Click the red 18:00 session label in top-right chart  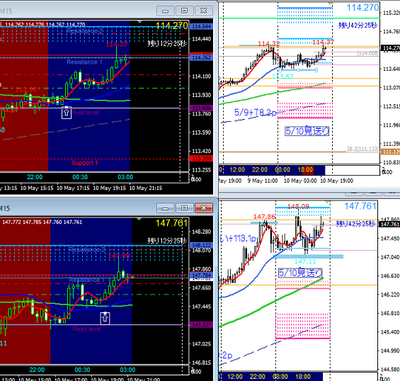tap(305, 170)
